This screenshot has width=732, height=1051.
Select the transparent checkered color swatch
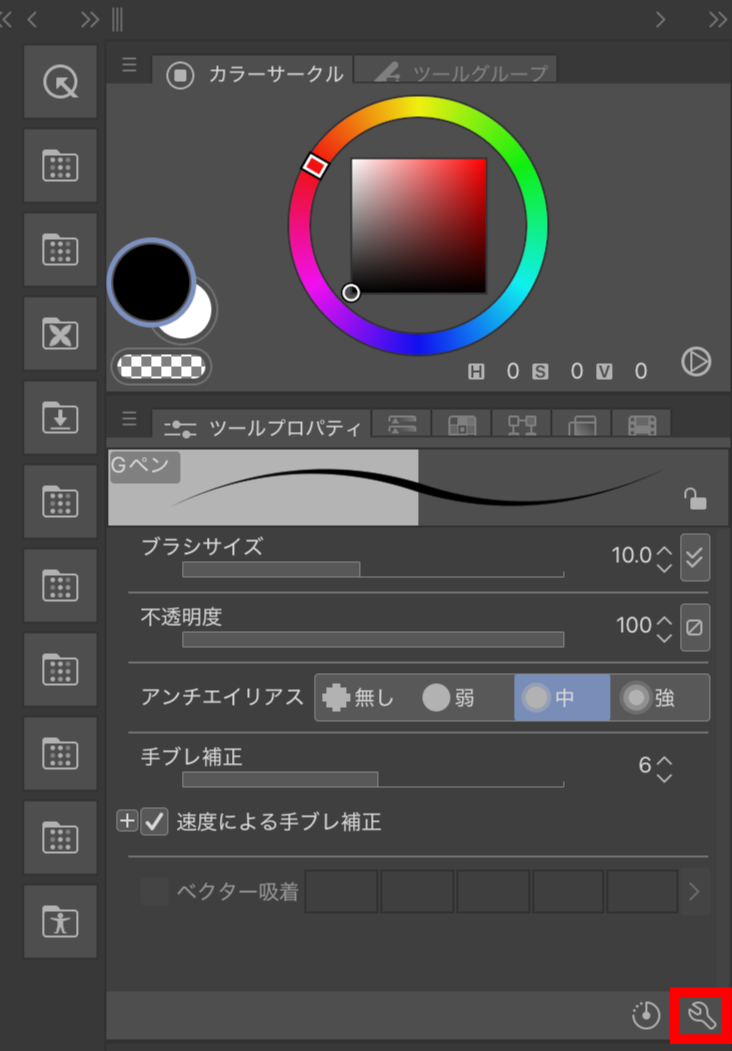[x=161, y=367]
